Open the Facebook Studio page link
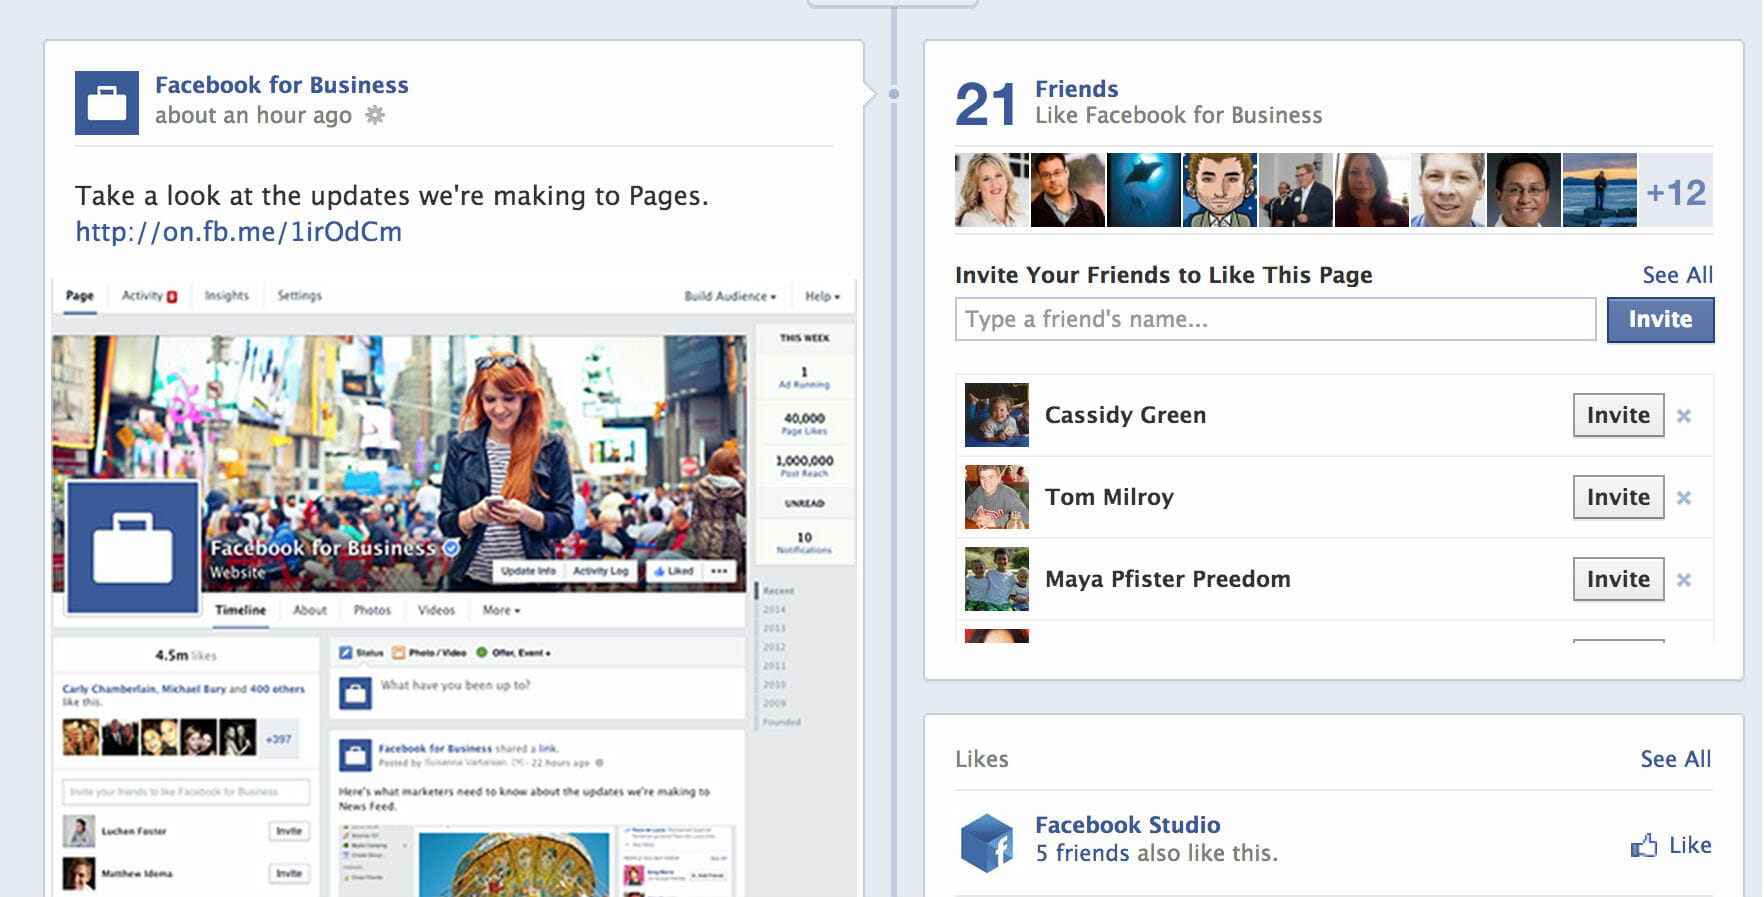1764x897 pixels. click(x=1127, y=825)
